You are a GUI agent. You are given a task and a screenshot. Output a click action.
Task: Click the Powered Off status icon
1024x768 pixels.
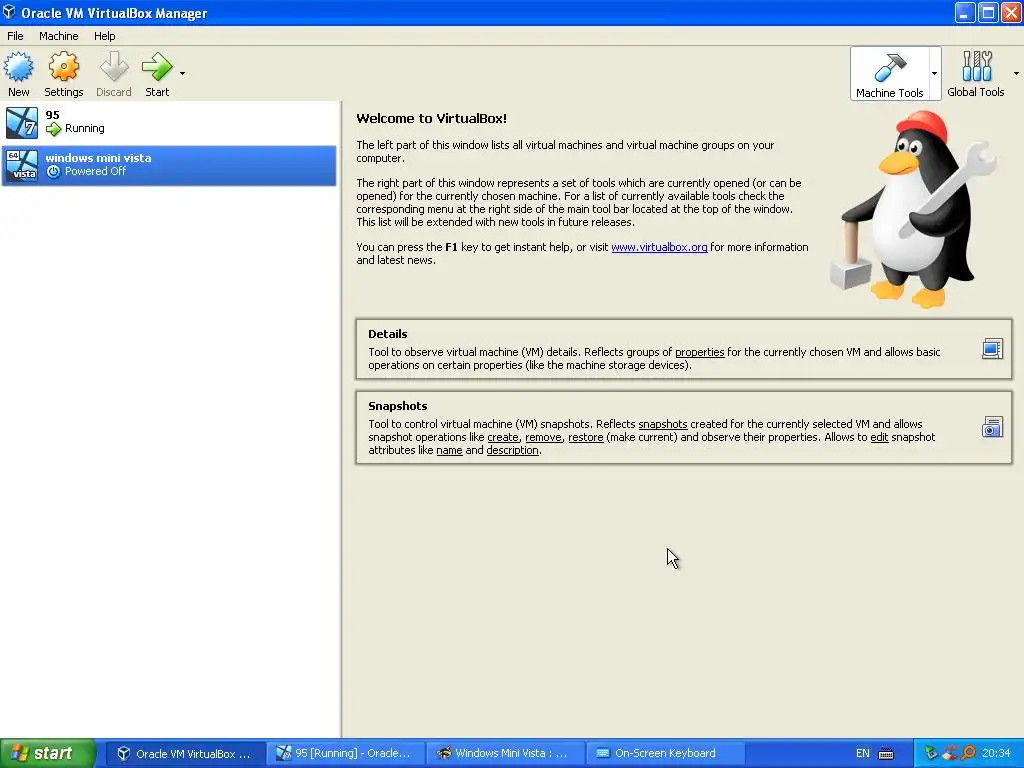click(54, 171)
